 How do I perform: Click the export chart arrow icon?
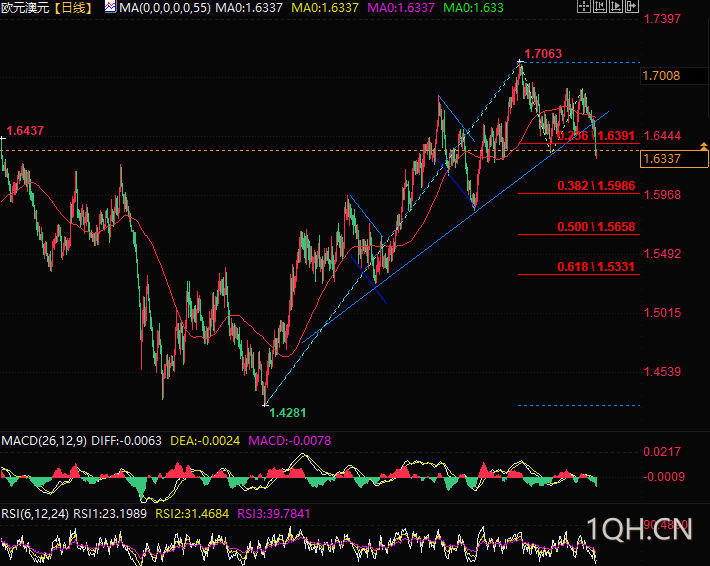632,6
